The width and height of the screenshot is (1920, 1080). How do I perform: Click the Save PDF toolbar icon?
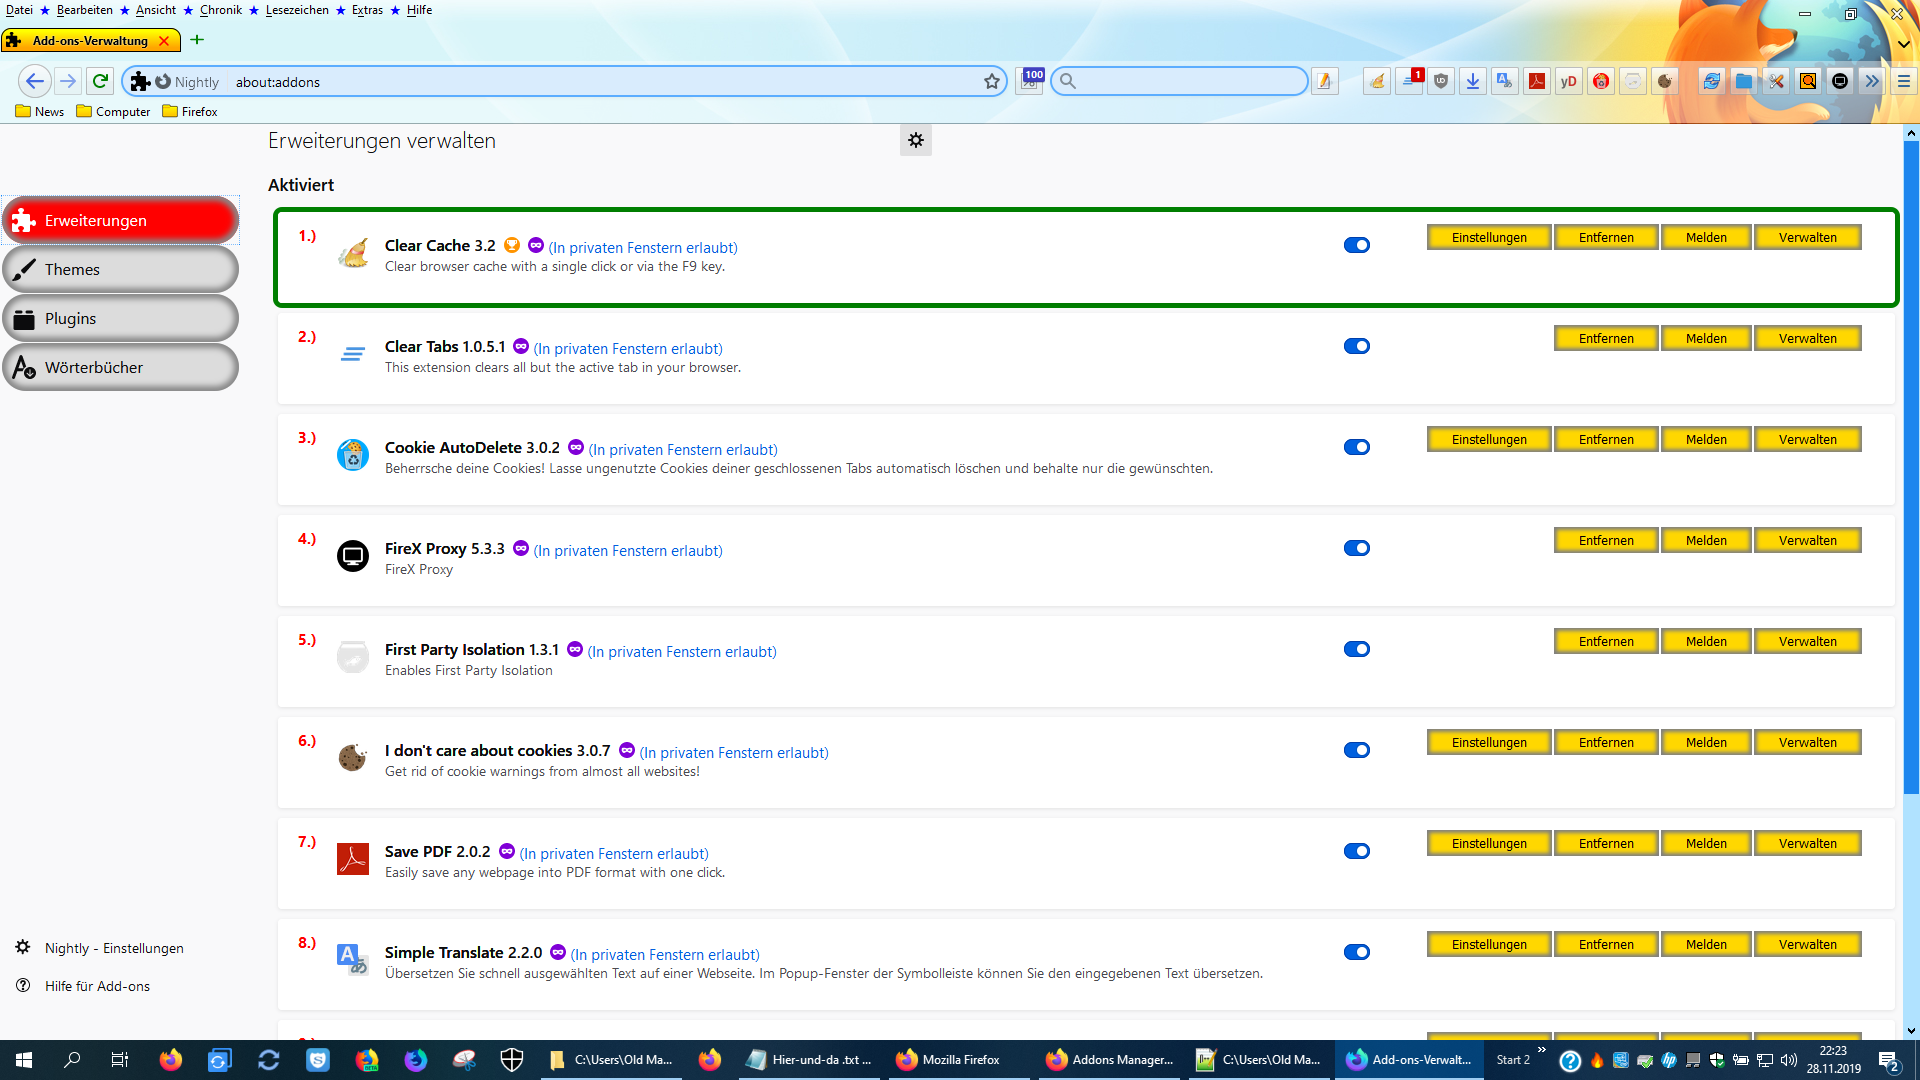[x=1537, y=82]
